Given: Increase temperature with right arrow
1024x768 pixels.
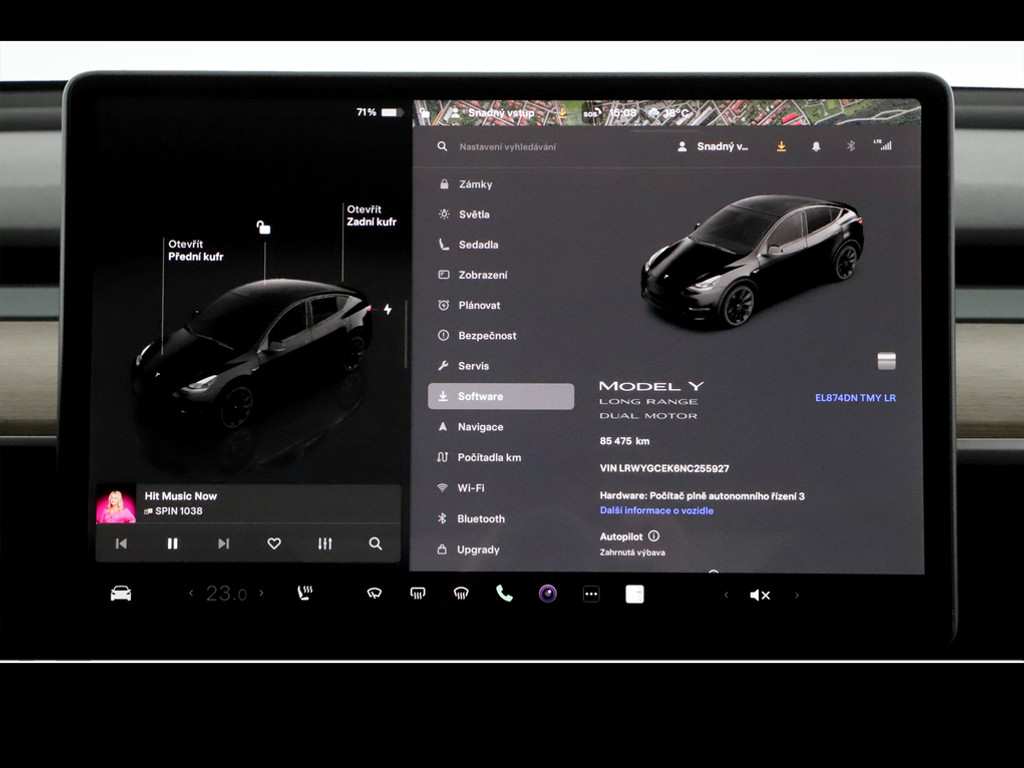Looking at the screenshot, I should [261, 593].
